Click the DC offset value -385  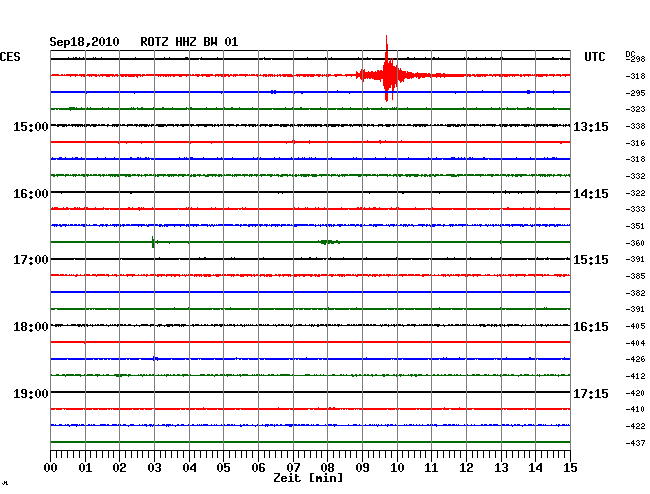(x=635, y=276)
